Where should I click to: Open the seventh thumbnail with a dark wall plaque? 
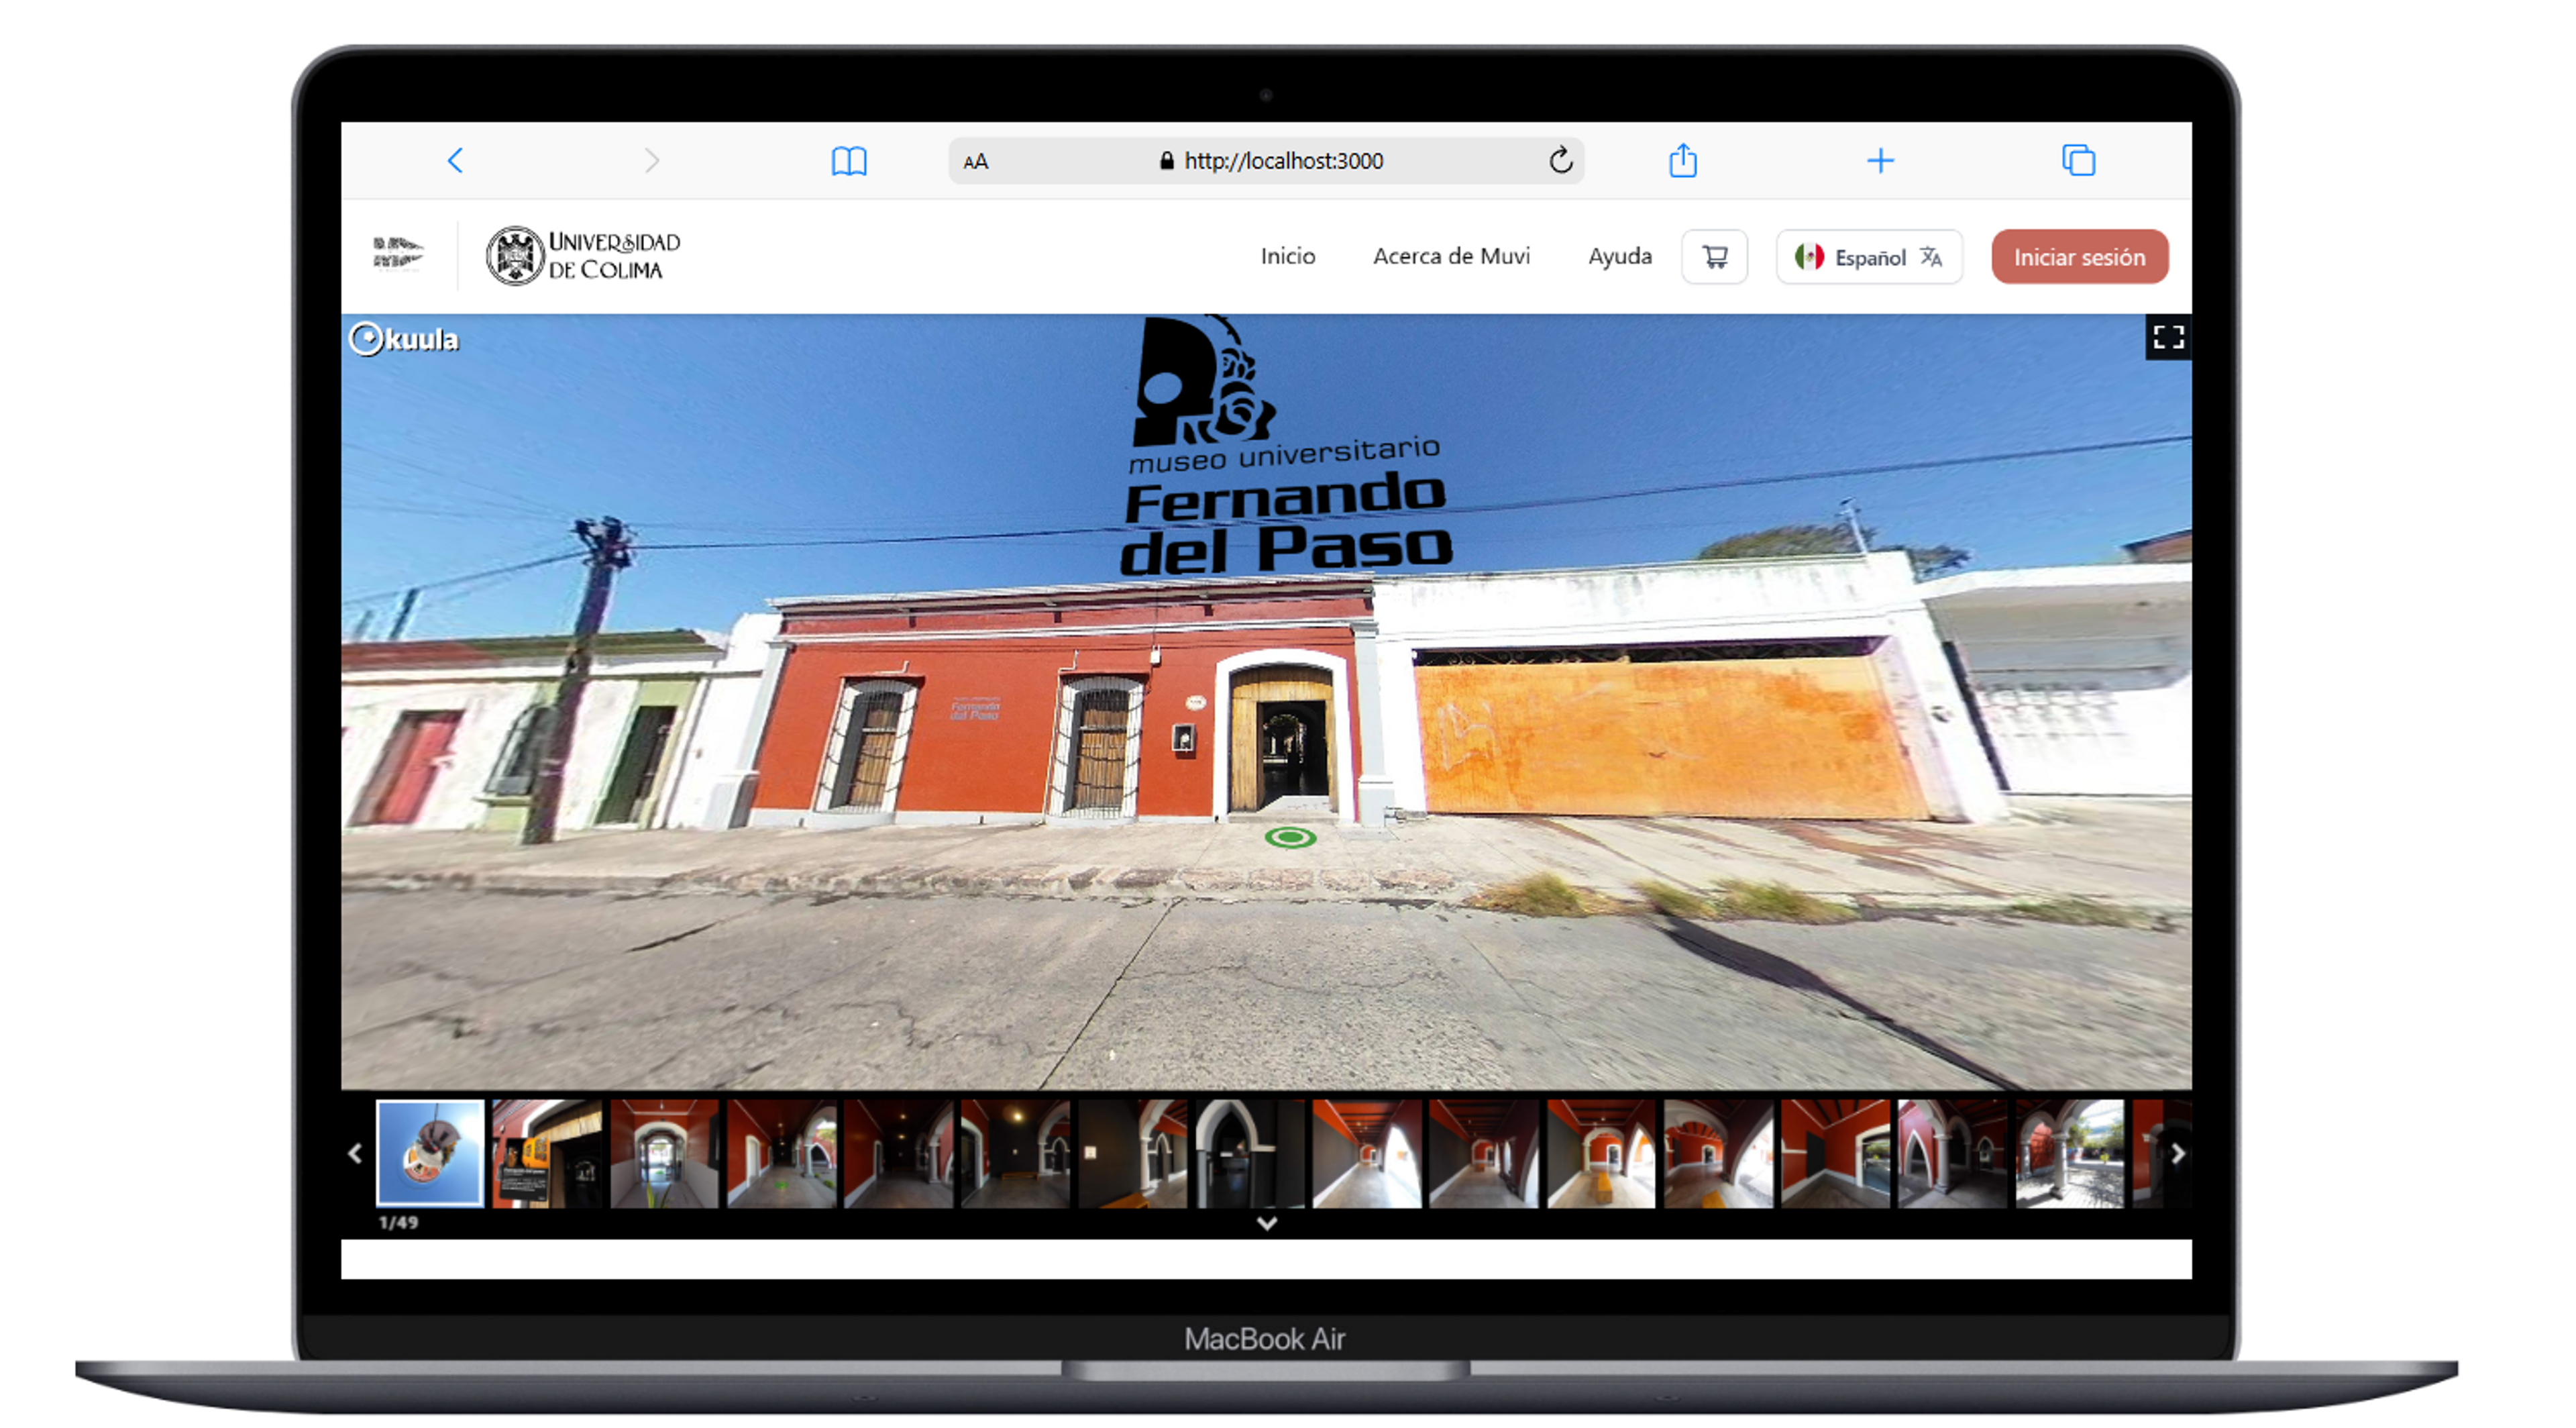pos(1132,1153)
